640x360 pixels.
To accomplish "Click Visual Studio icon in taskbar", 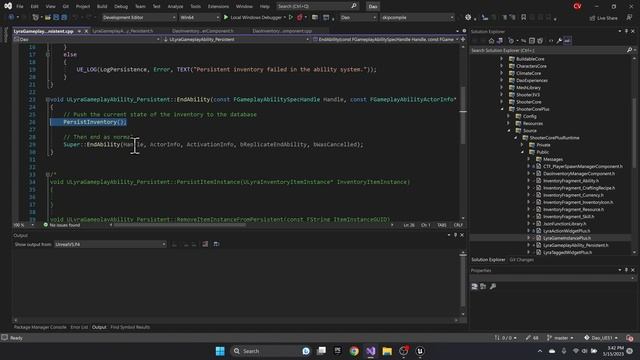I will pyautogui.click(x=371, y=351).
